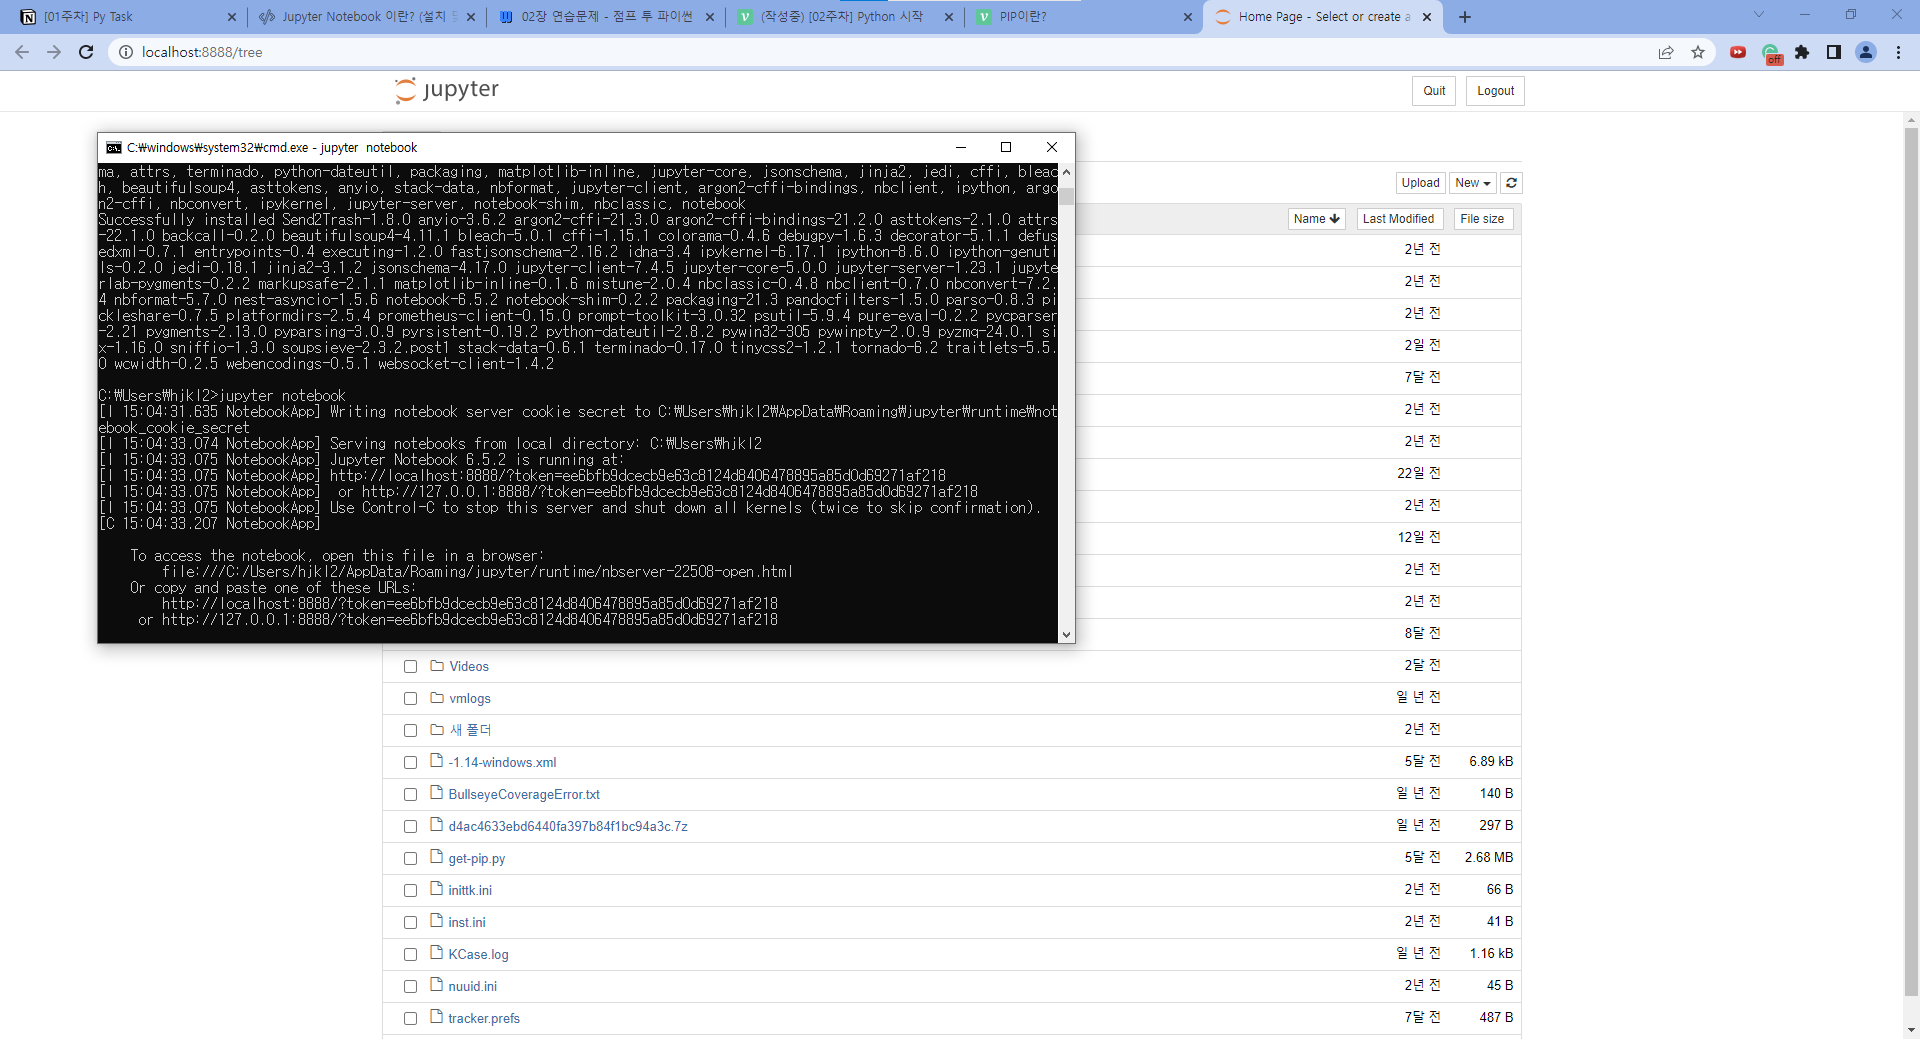This screenshot has height=1040, width=1920.
Task: Close the Home Page Jupyter tab
Action: [1427, 17]
